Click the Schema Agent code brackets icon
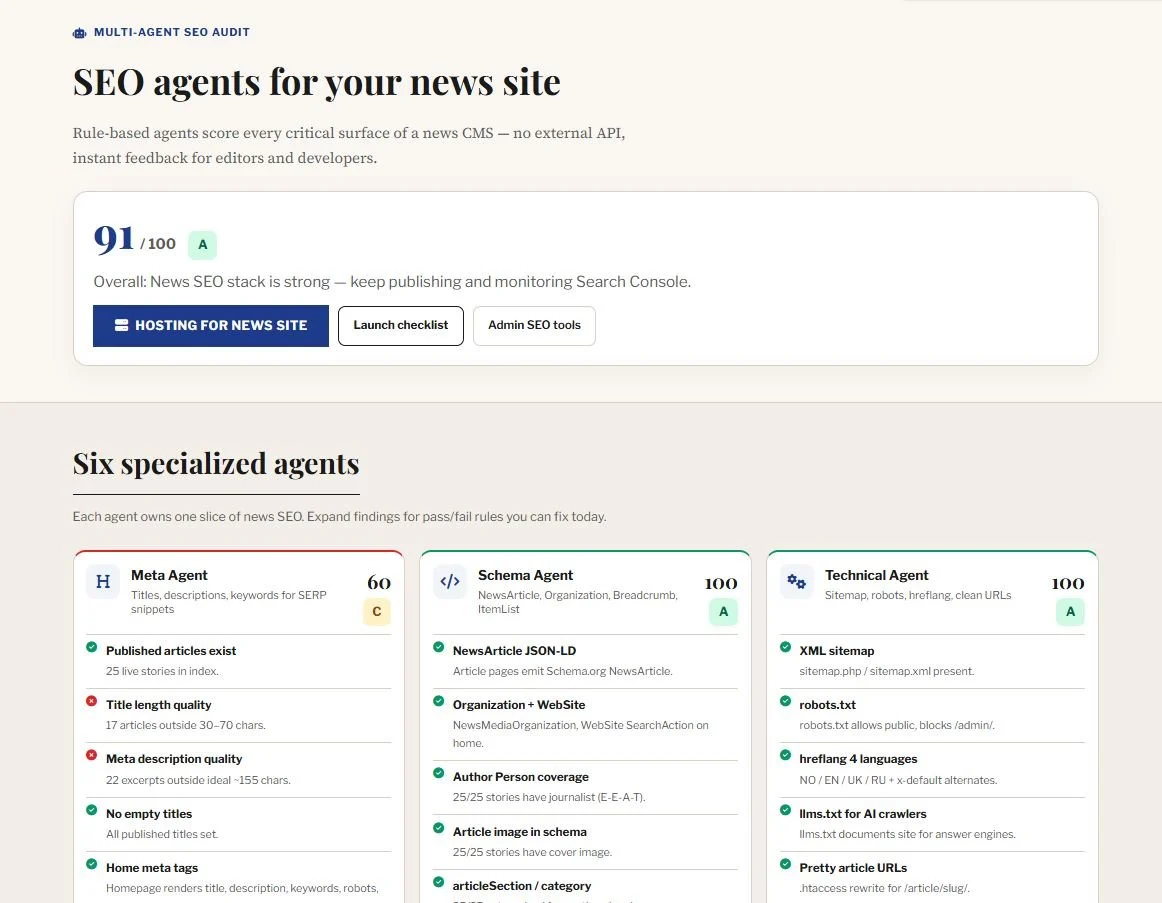The height and width of the screenshot is (903, 1162). (450, 582)
